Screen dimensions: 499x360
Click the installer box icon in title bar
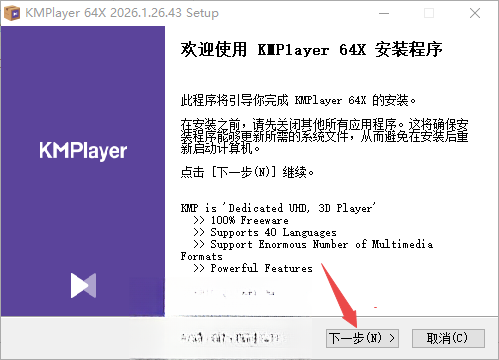click(12, 13)
